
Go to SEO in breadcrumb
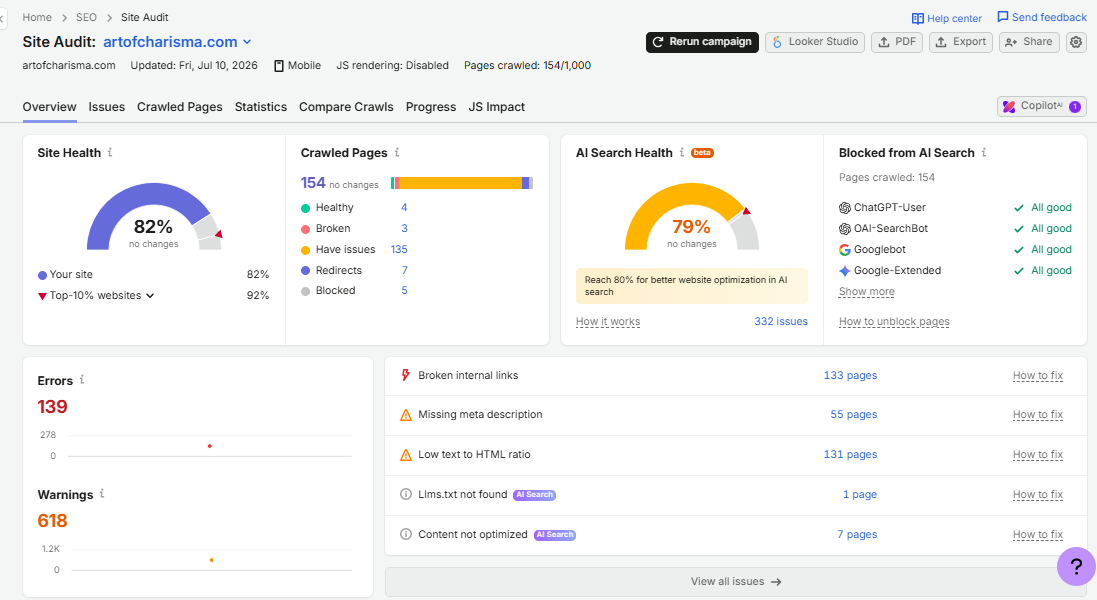pos(87,17)
